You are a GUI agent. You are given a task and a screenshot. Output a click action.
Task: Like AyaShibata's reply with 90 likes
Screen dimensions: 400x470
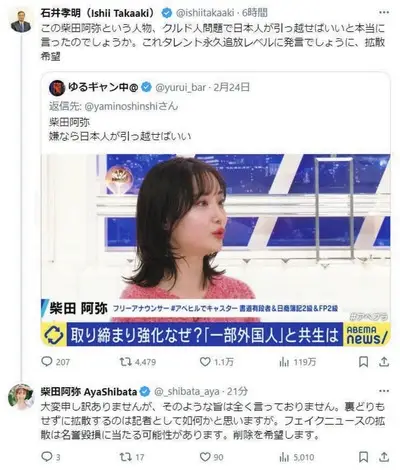[205, 456]
